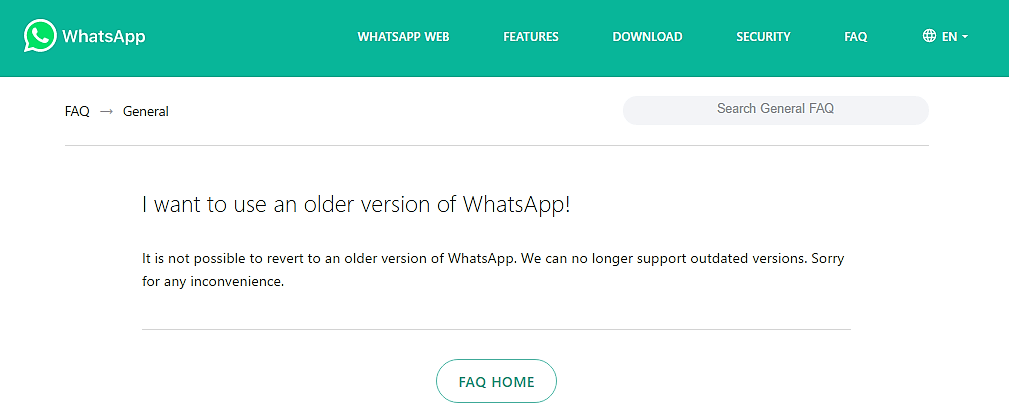The width and height of the screenshot is (1009, 409).
Task: Click the FAQ breadcrumb link
Action: (77, 111)
